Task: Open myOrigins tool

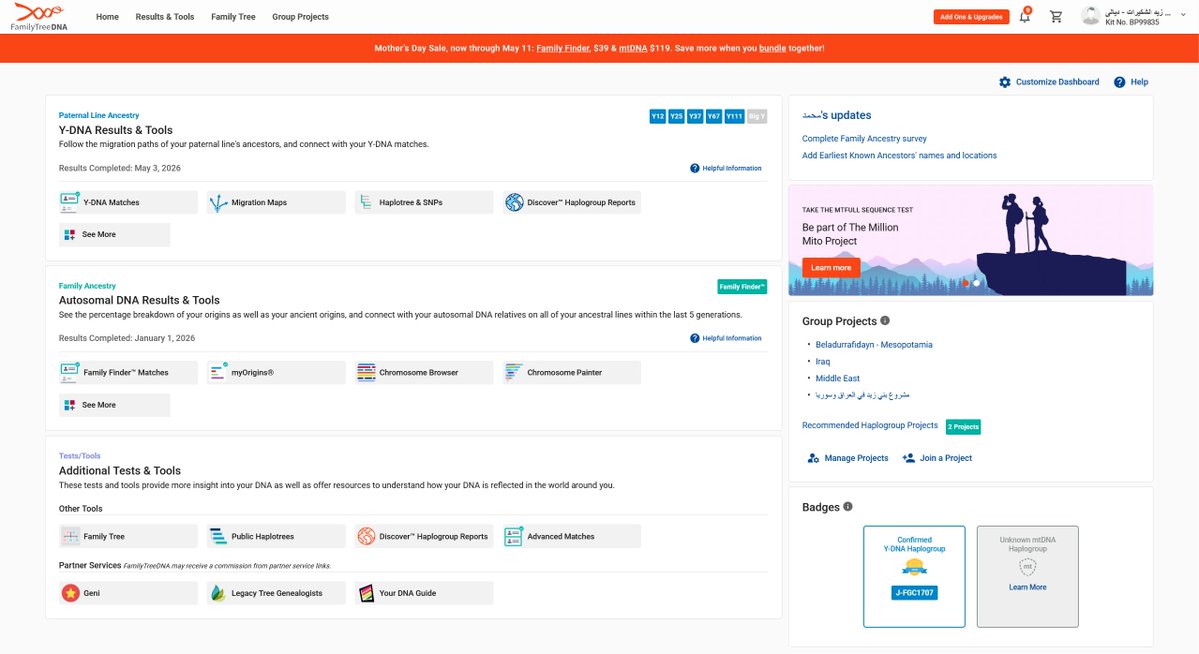Action: point(276,373)
